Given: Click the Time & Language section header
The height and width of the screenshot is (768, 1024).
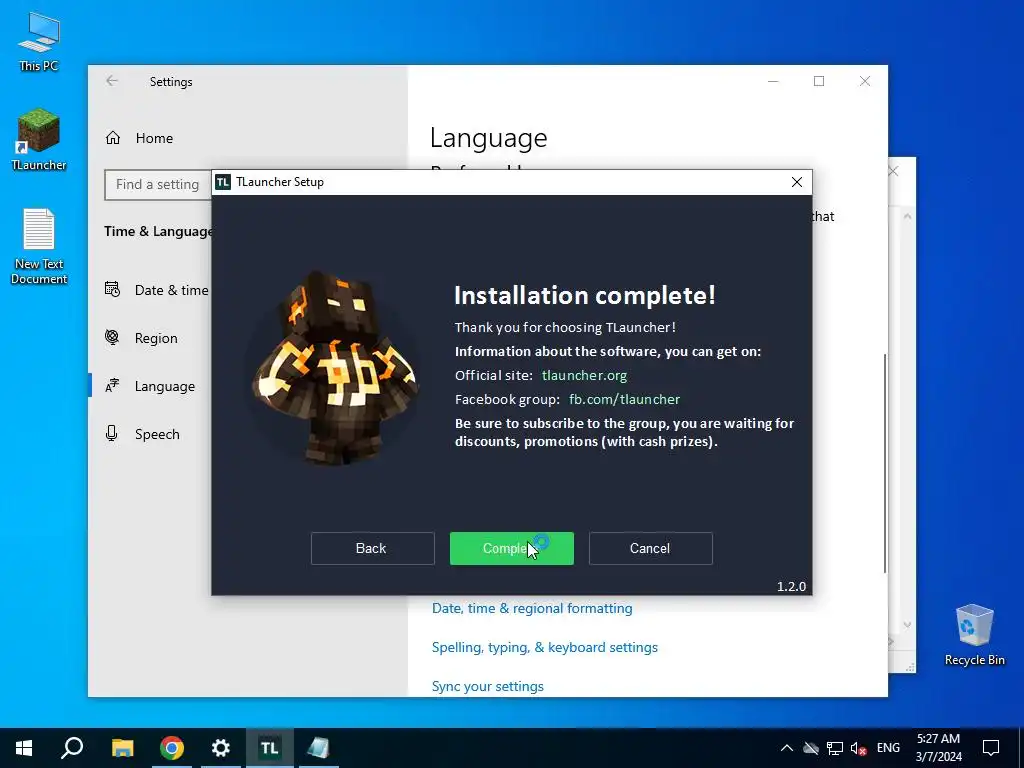Looking at the screenshot, I should tap(158, 231).
